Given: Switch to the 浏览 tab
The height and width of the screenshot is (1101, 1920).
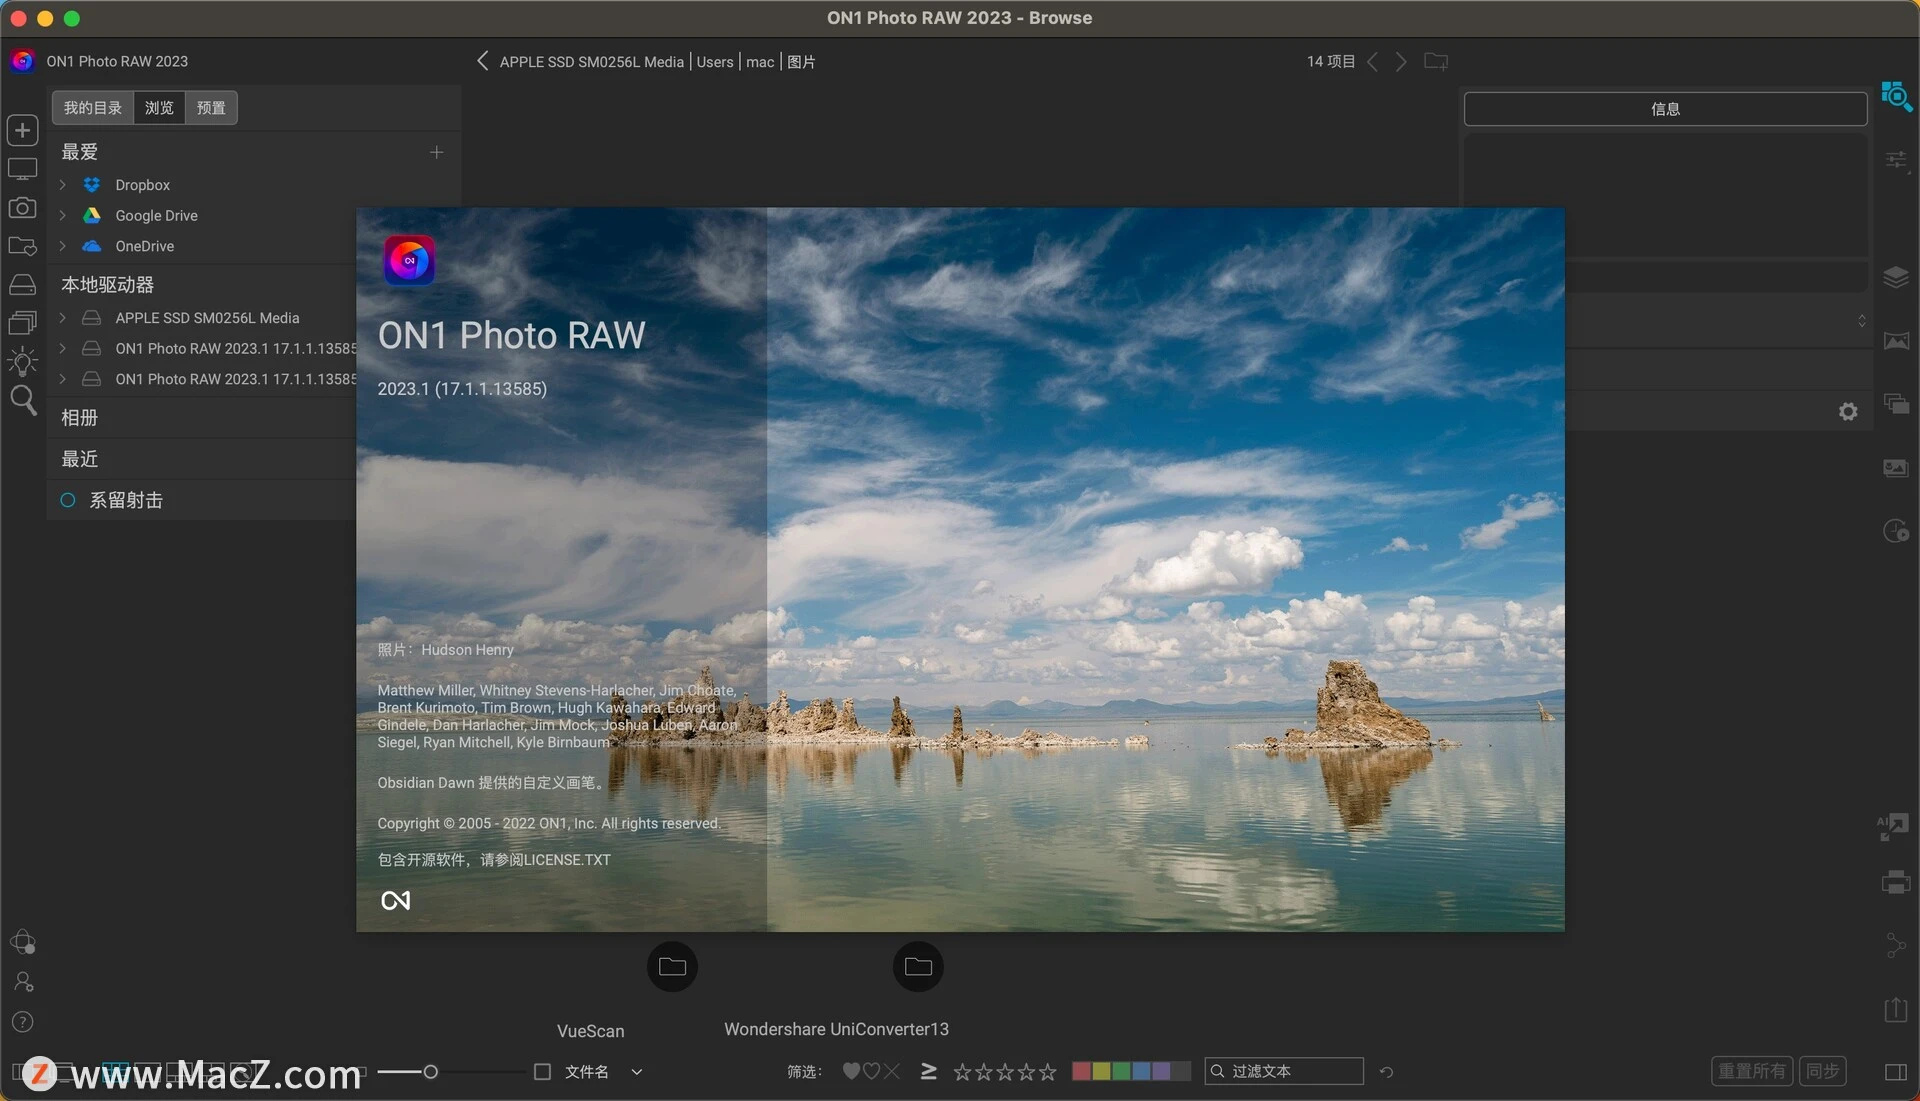Looking at the screenshot, I should pos(159,108).
